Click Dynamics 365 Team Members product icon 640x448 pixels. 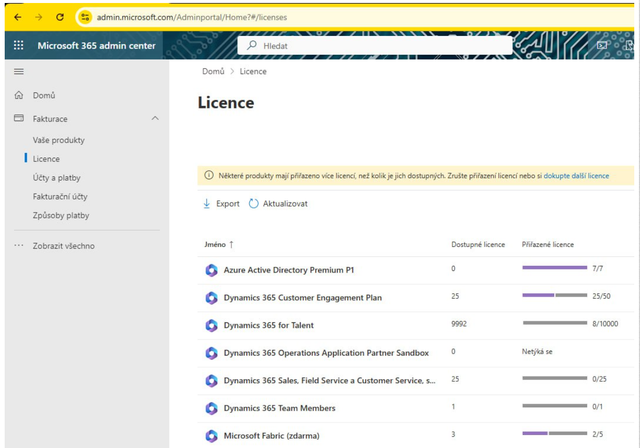[211, 408]
